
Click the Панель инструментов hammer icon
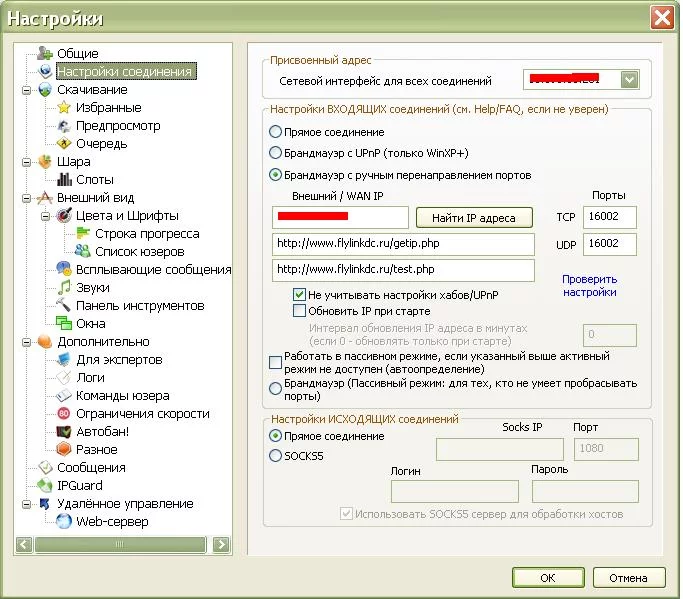pos(64,305)
